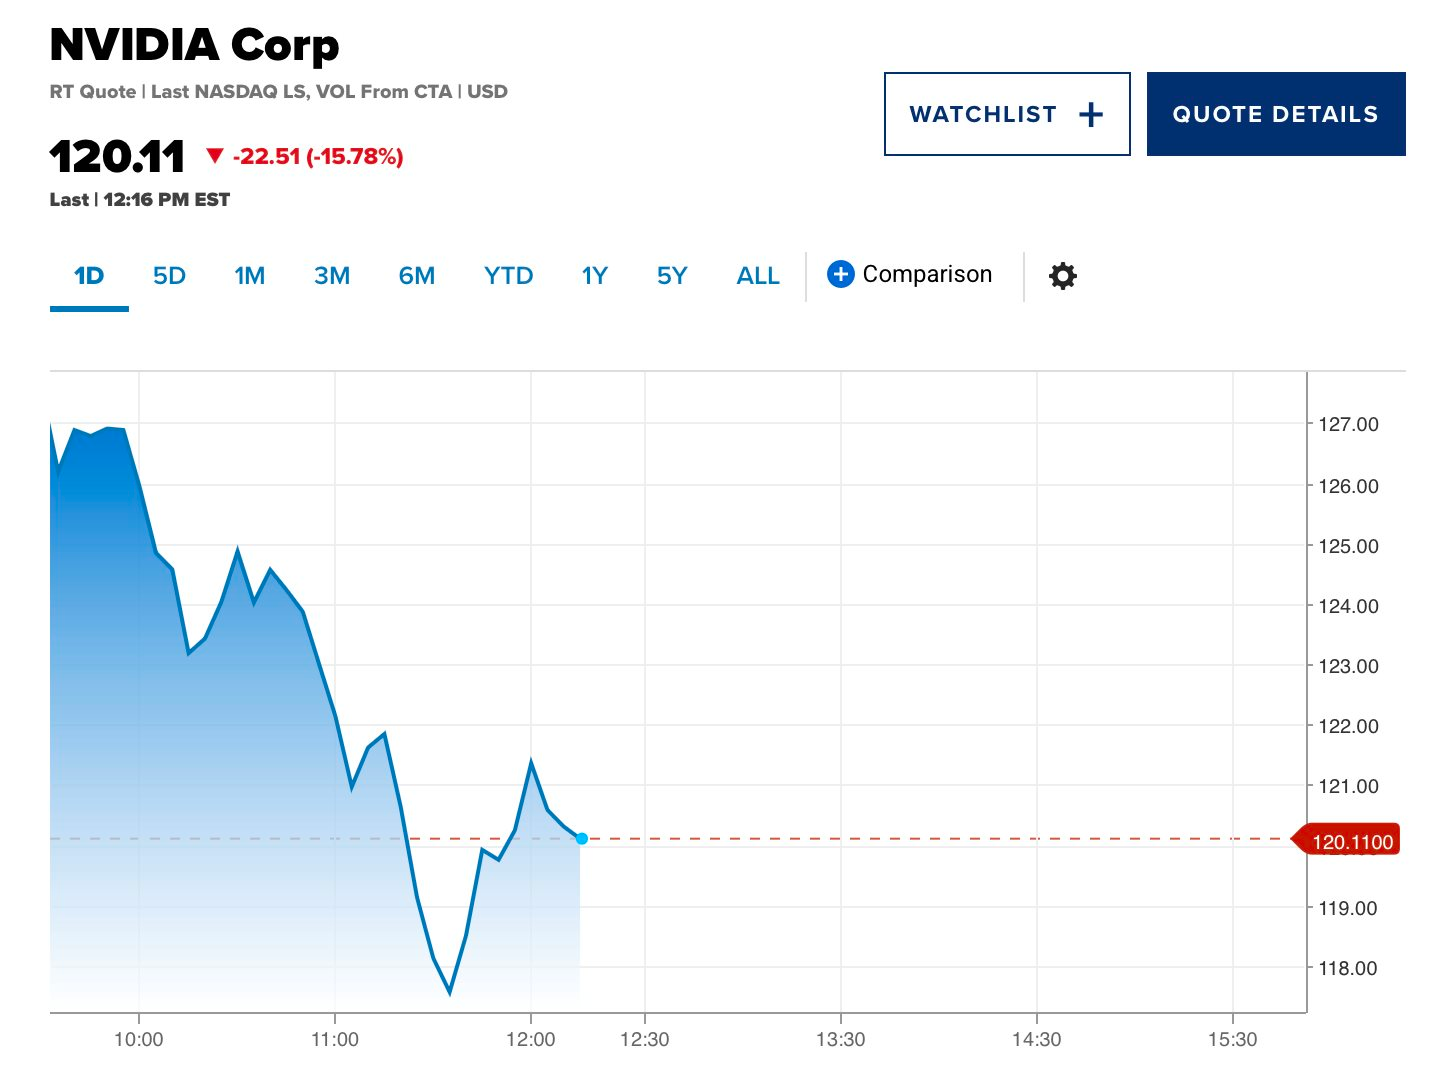
Task: Click the chart low point near 11:35
Action: coord(450,992)
